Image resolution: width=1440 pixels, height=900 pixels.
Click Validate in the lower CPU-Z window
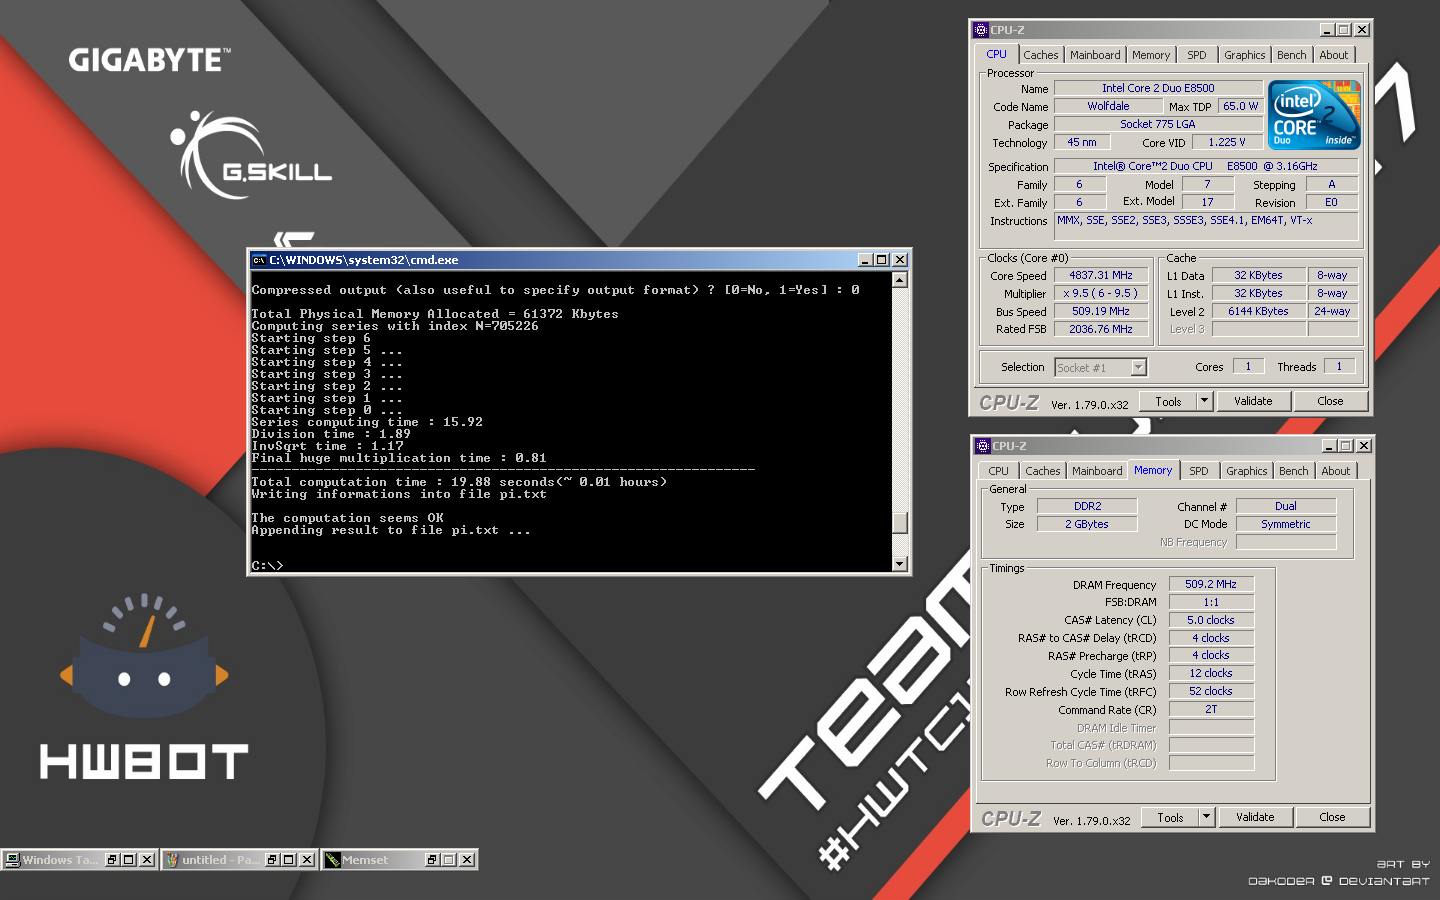click(x=1255, y=817)
